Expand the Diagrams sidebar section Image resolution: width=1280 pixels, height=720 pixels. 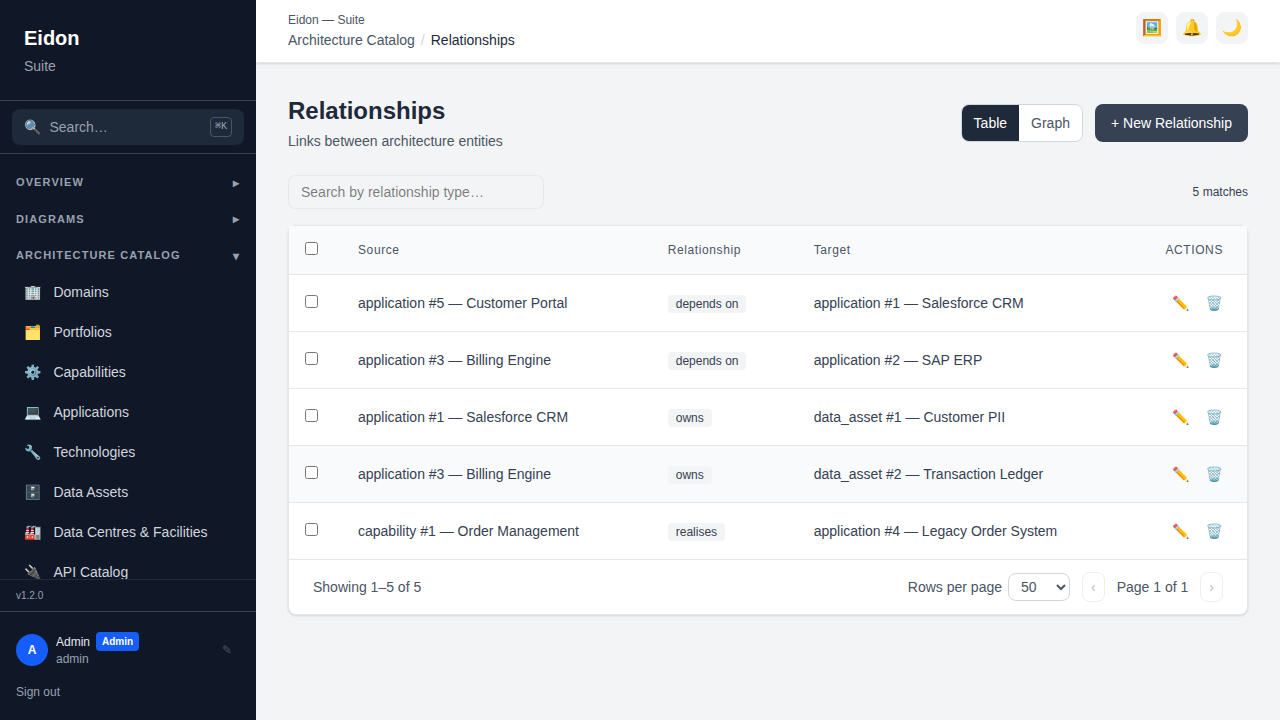[x=128, y=219]
